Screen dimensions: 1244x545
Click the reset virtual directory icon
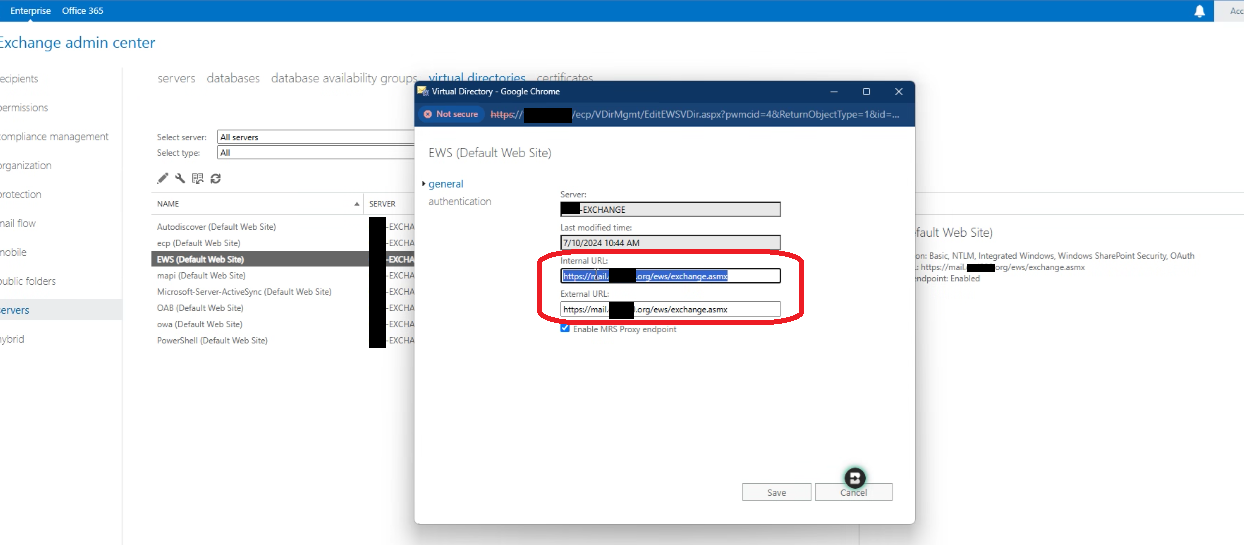197,179
